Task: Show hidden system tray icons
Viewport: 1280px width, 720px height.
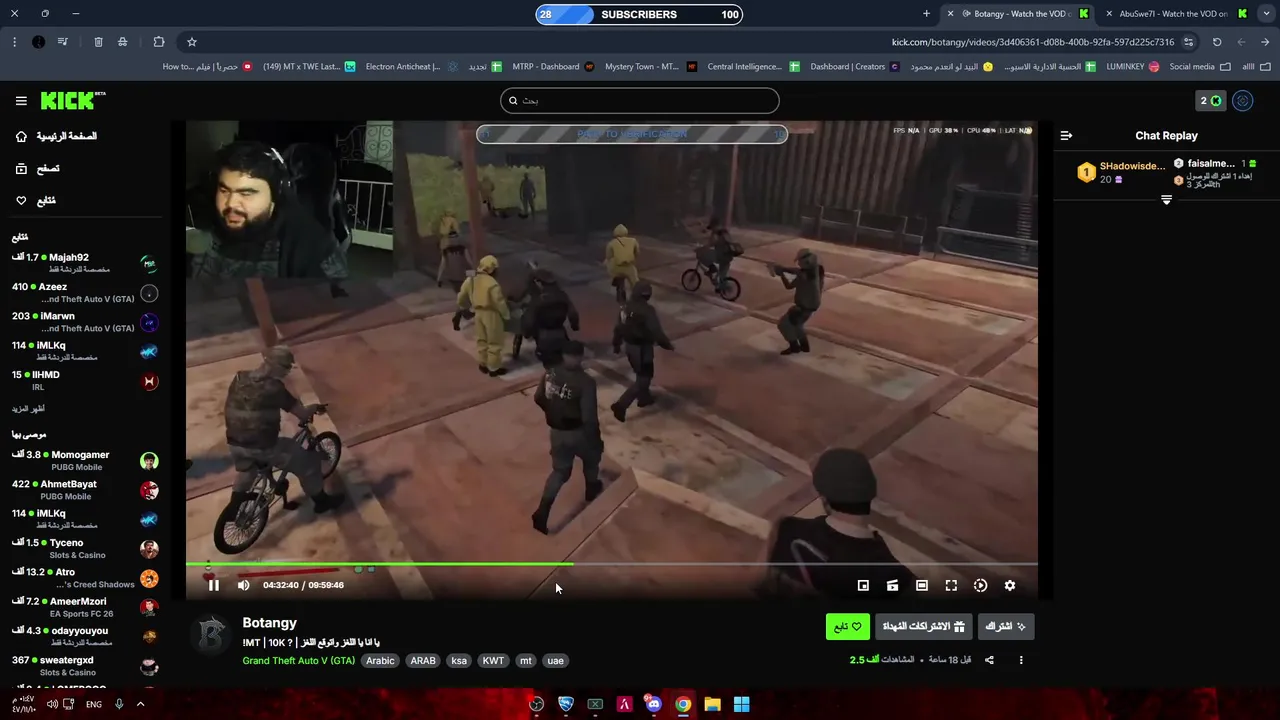Action: [140, 704]
